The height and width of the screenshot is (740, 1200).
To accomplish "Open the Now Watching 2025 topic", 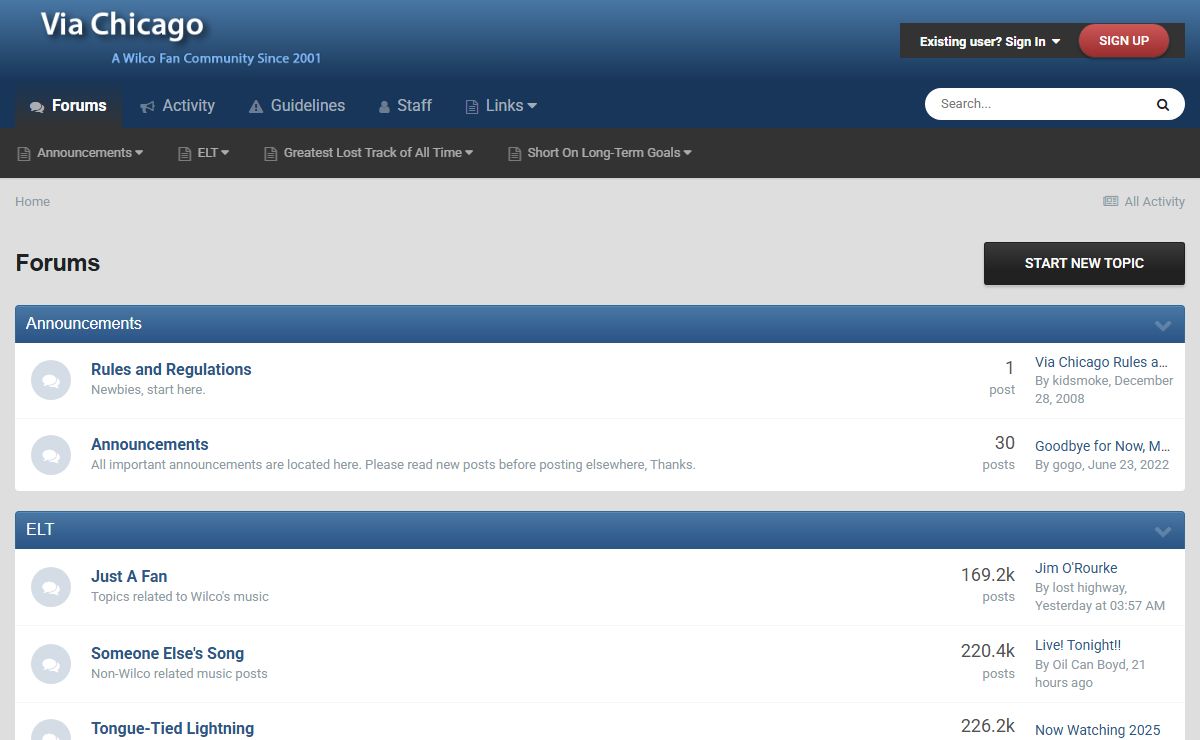I will click(x=1098, y=730).
